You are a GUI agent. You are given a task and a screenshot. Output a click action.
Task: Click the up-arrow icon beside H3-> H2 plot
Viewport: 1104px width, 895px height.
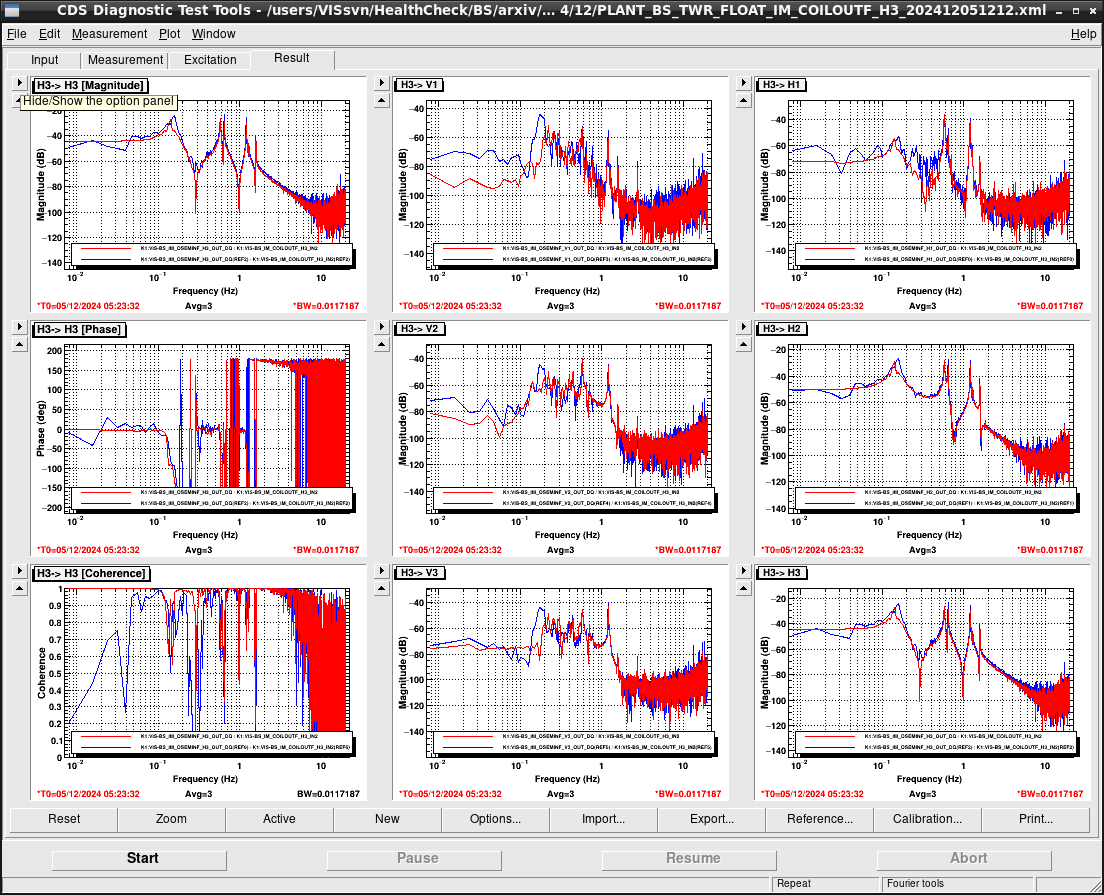(x=744, y=344)
